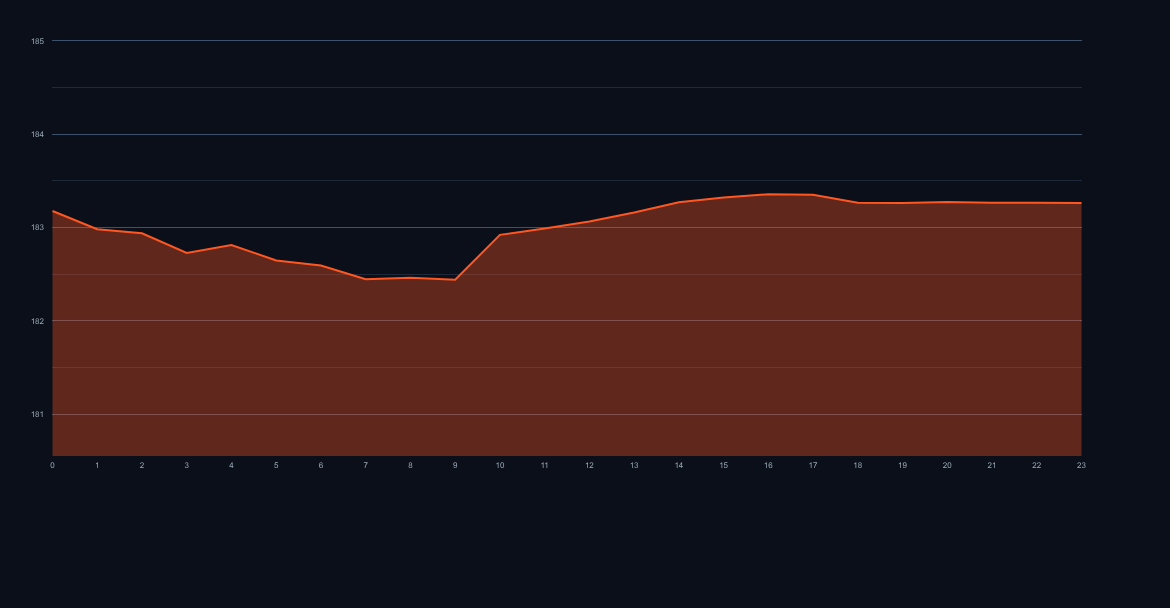The width and height of the screenshot is (1170, 608).
Task: Click the y-axis label 183
Action: [x=37, y=228]
